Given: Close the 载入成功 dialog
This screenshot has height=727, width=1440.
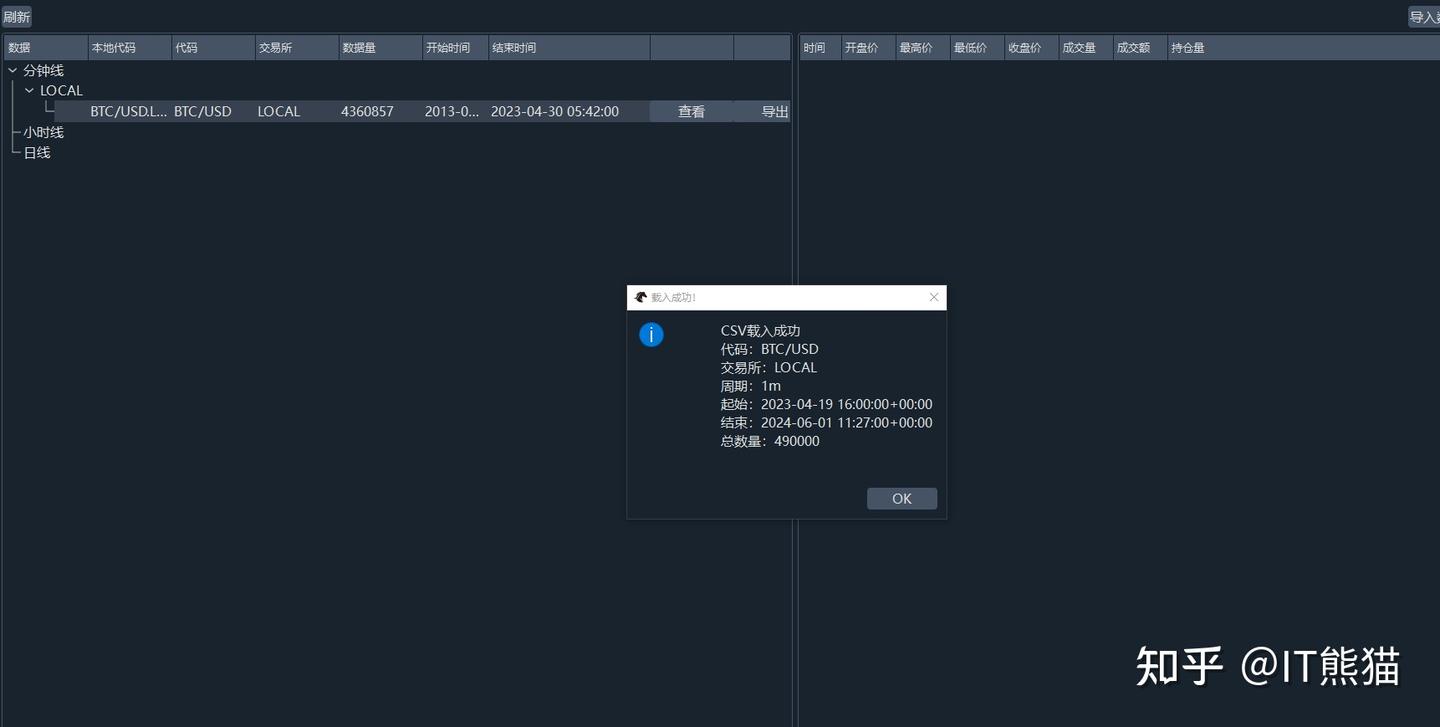Looking at the screenshot, I should [933, 297].
